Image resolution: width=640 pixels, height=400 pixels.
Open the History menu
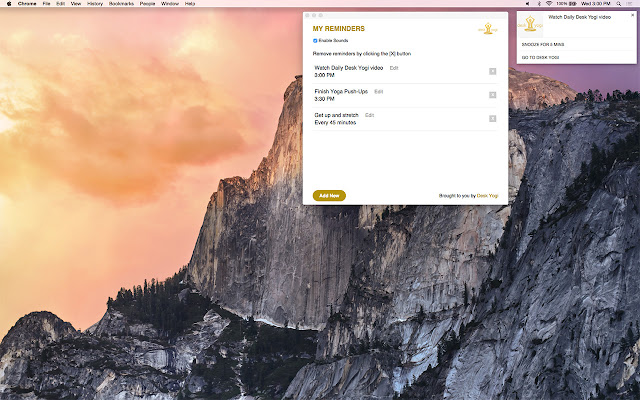(x=95, y=4)
